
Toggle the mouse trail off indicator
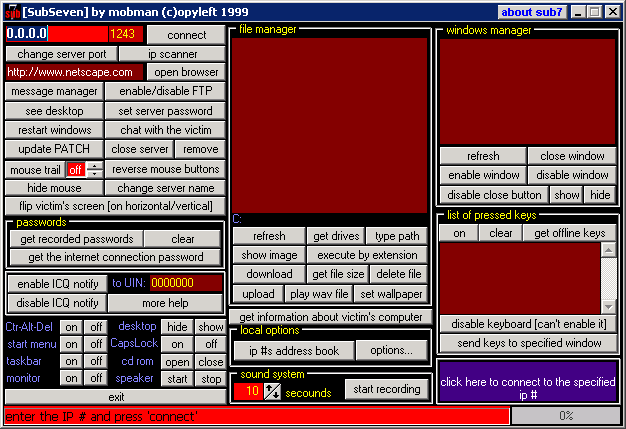pos(75,170)
